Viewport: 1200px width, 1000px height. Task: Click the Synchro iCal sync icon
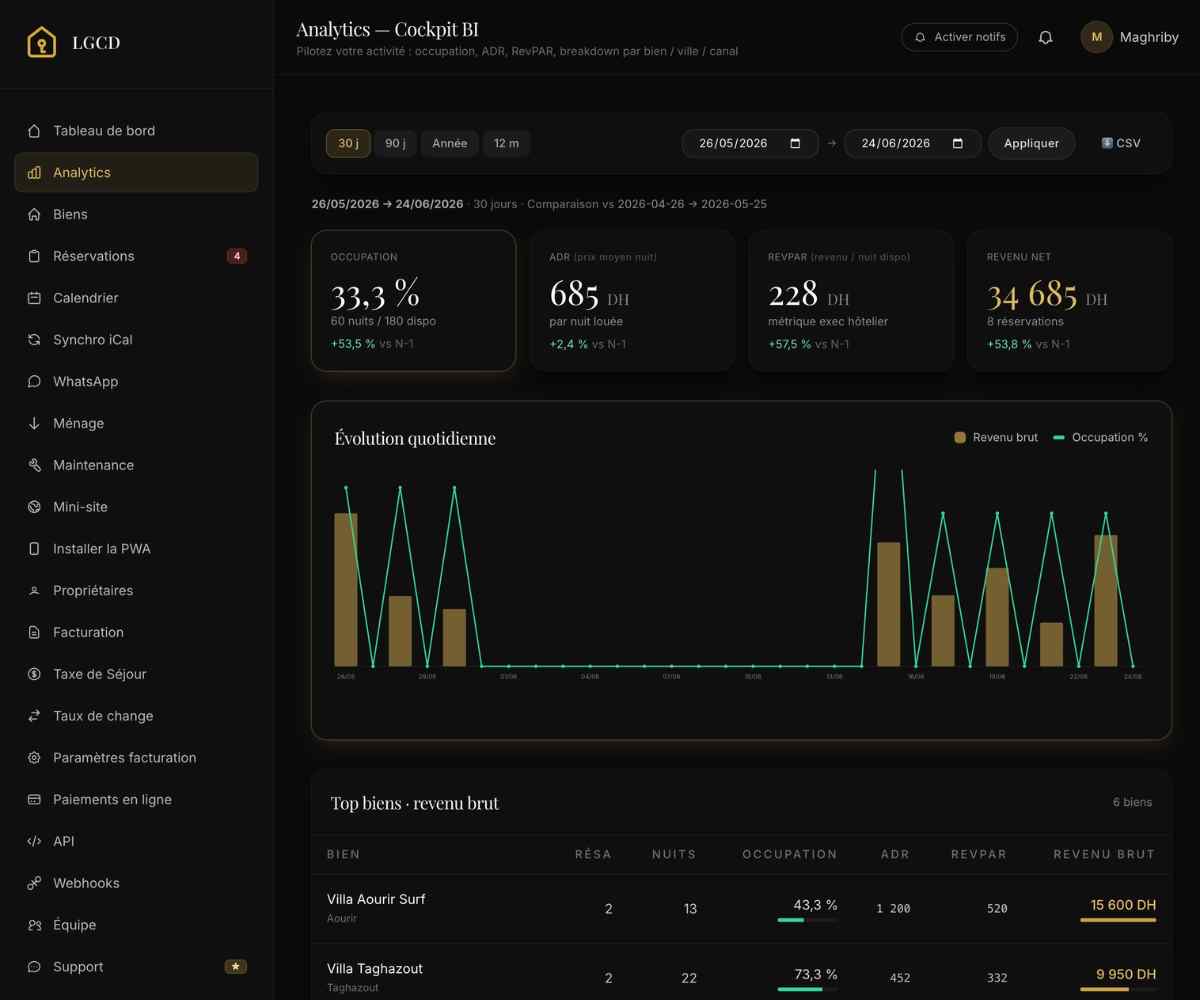[x=34, y=340]
